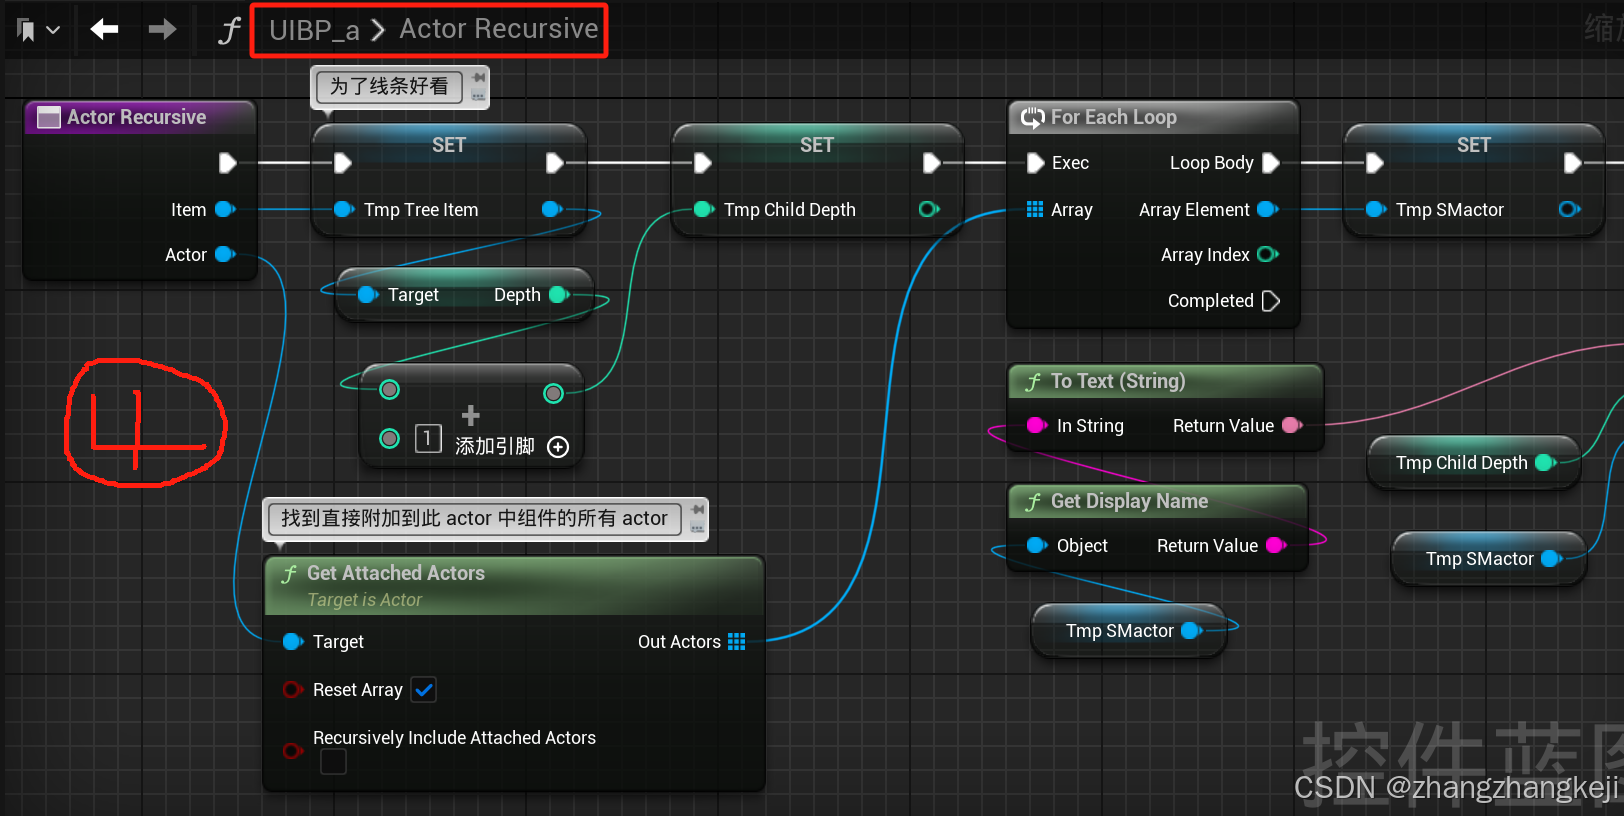Enable Recursively Include Attached Actors checkbox

333,762
